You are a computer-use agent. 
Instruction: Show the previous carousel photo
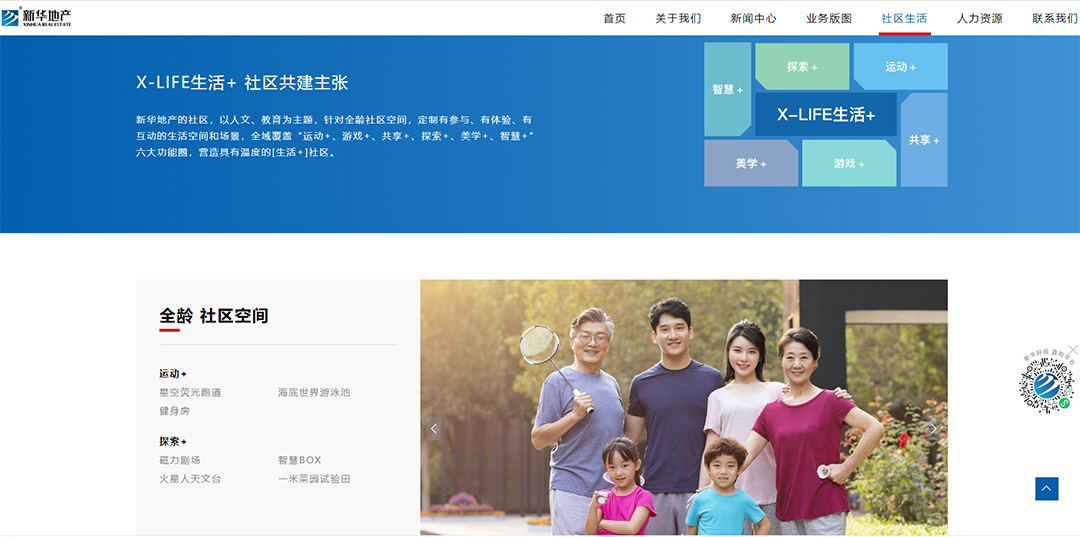(x=433, y=429)
